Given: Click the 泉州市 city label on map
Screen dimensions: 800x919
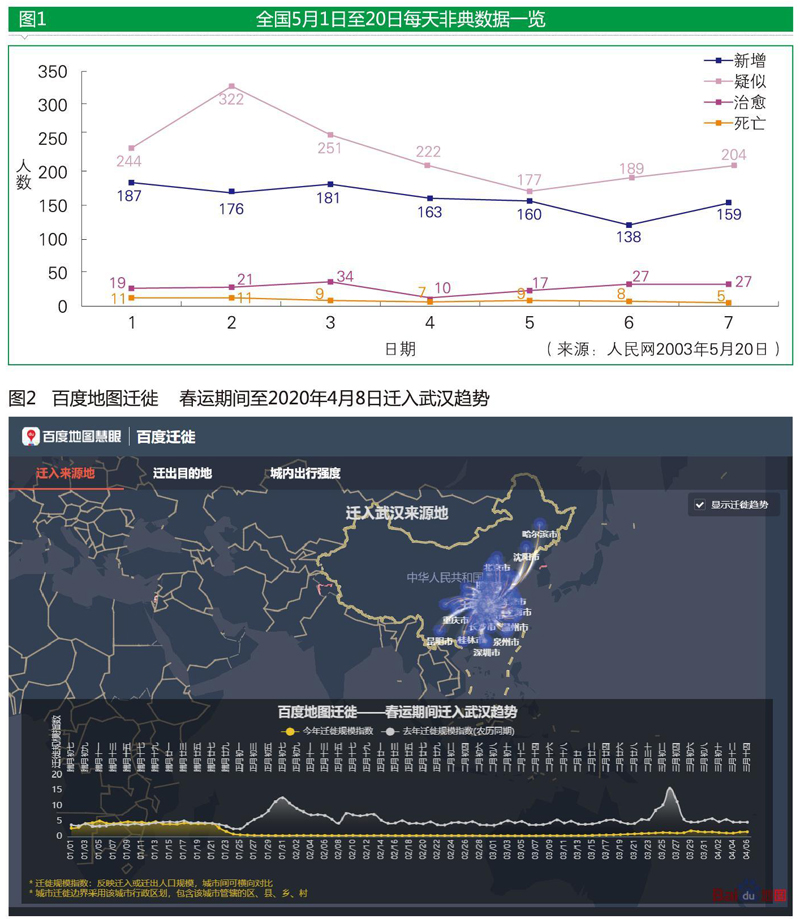Looking at the screenshot, I should coord(506,642).
